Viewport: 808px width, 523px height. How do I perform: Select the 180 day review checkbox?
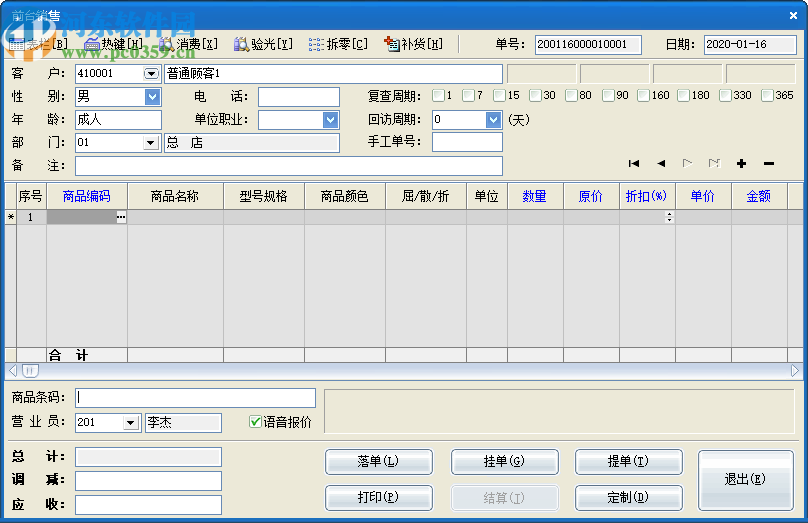[683, 95]
